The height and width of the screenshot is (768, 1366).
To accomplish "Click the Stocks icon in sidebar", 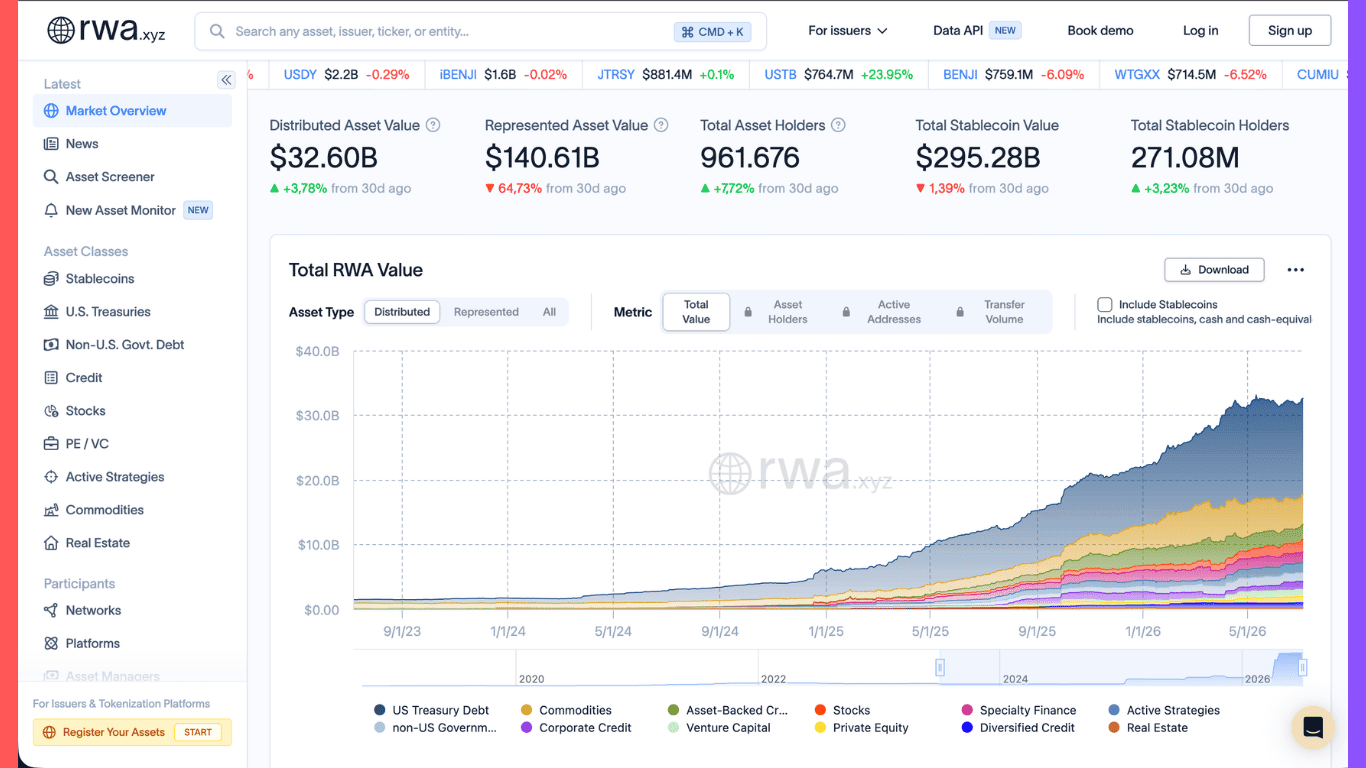I will (51, 411).
